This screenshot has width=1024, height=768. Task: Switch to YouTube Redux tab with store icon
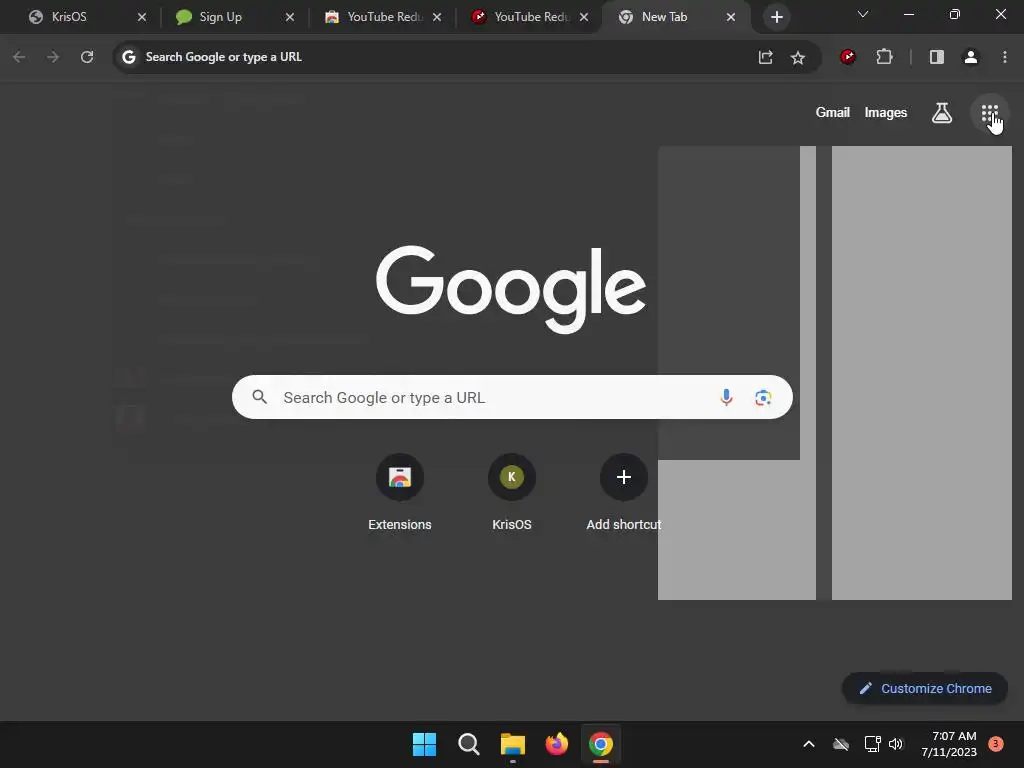[x=382, y=17]
